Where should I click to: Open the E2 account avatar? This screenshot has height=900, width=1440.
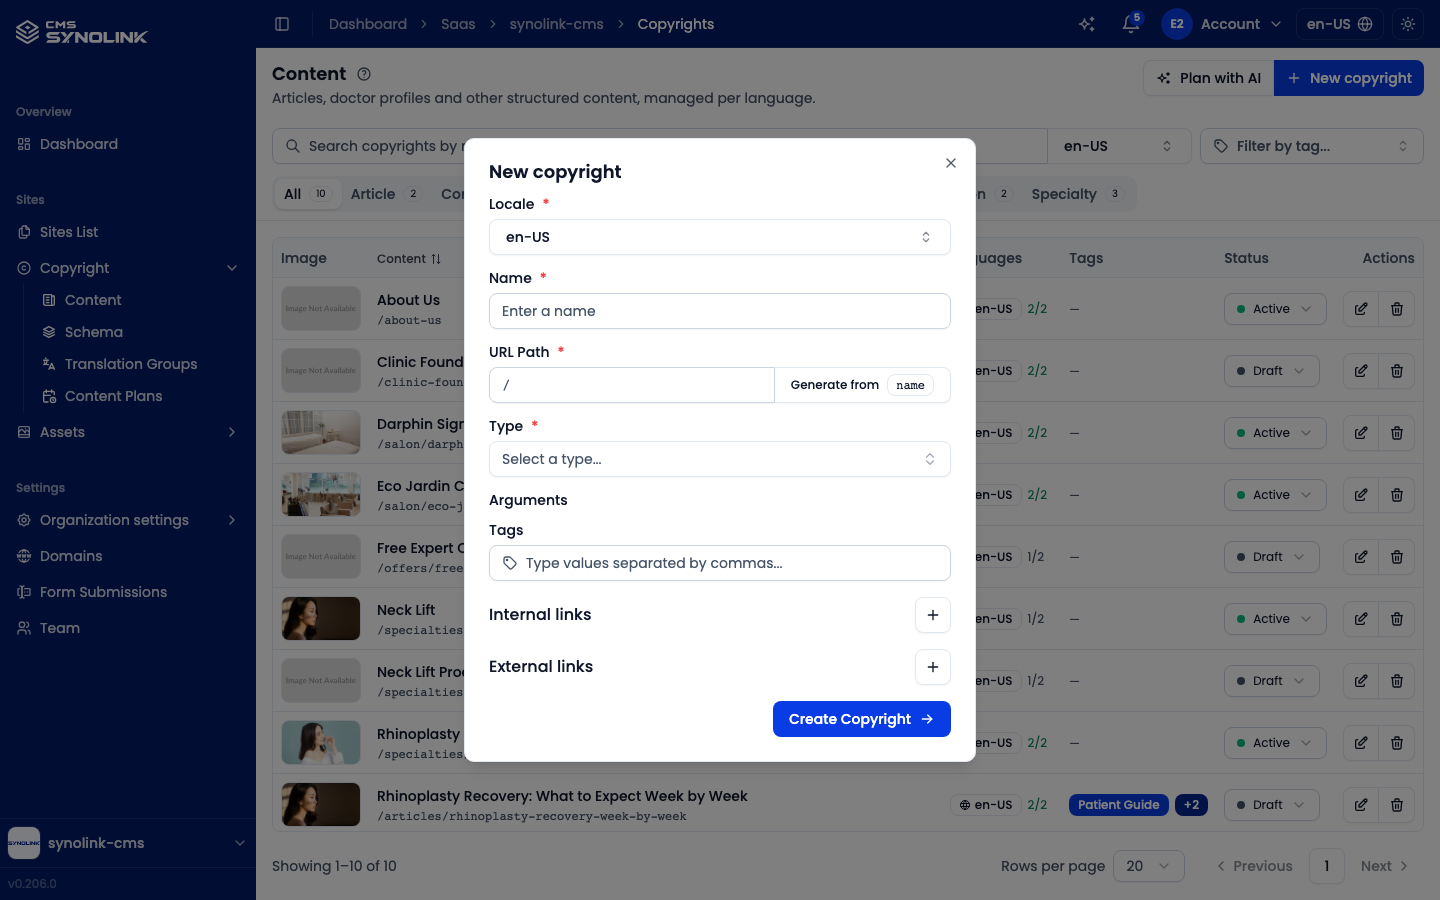(x=1177, y=24)
